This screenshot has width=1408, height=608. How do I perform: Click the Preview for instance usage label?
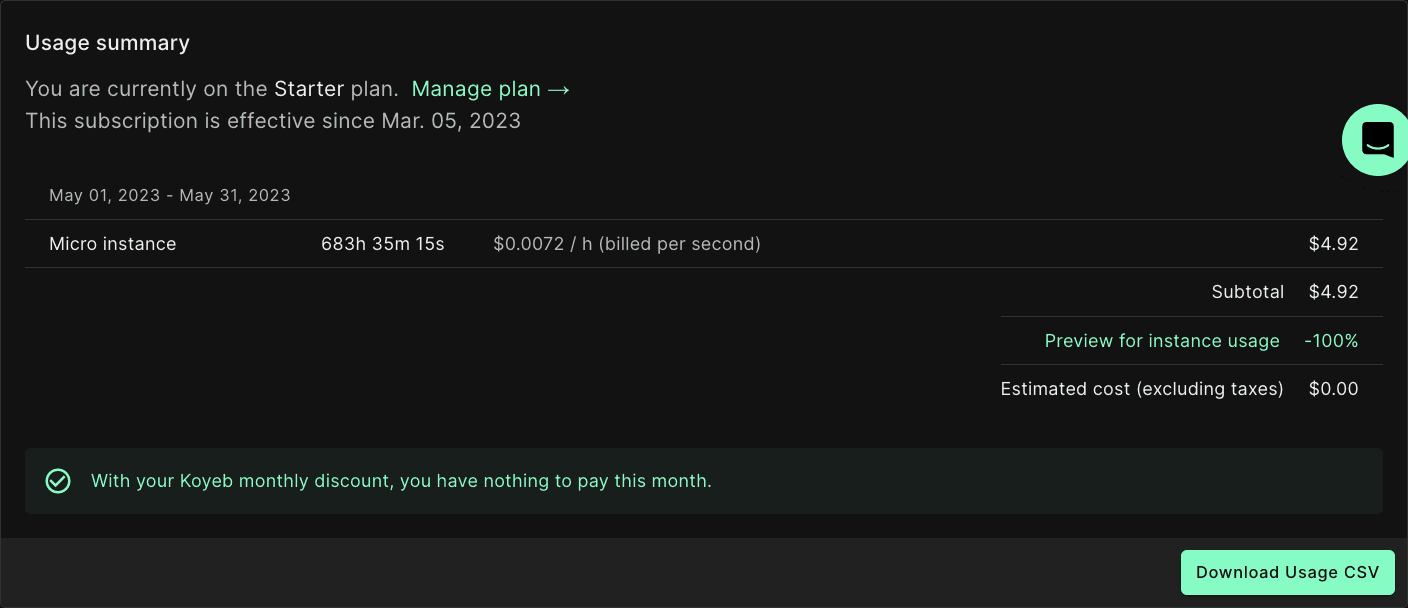1162,341
